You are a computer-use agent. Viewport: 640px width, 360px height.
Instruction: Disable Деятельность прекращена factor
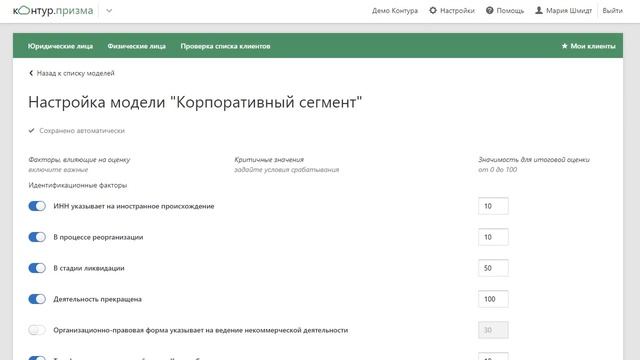coord(37,299)
